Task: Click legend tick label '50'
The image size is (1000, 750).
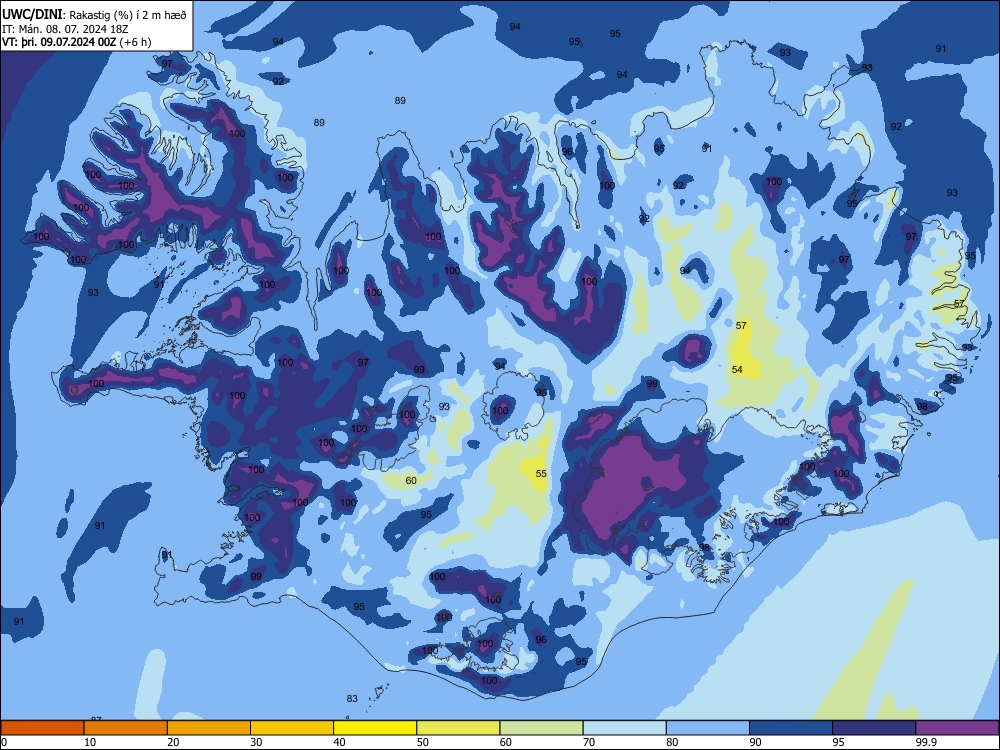Action: [423, 742]
